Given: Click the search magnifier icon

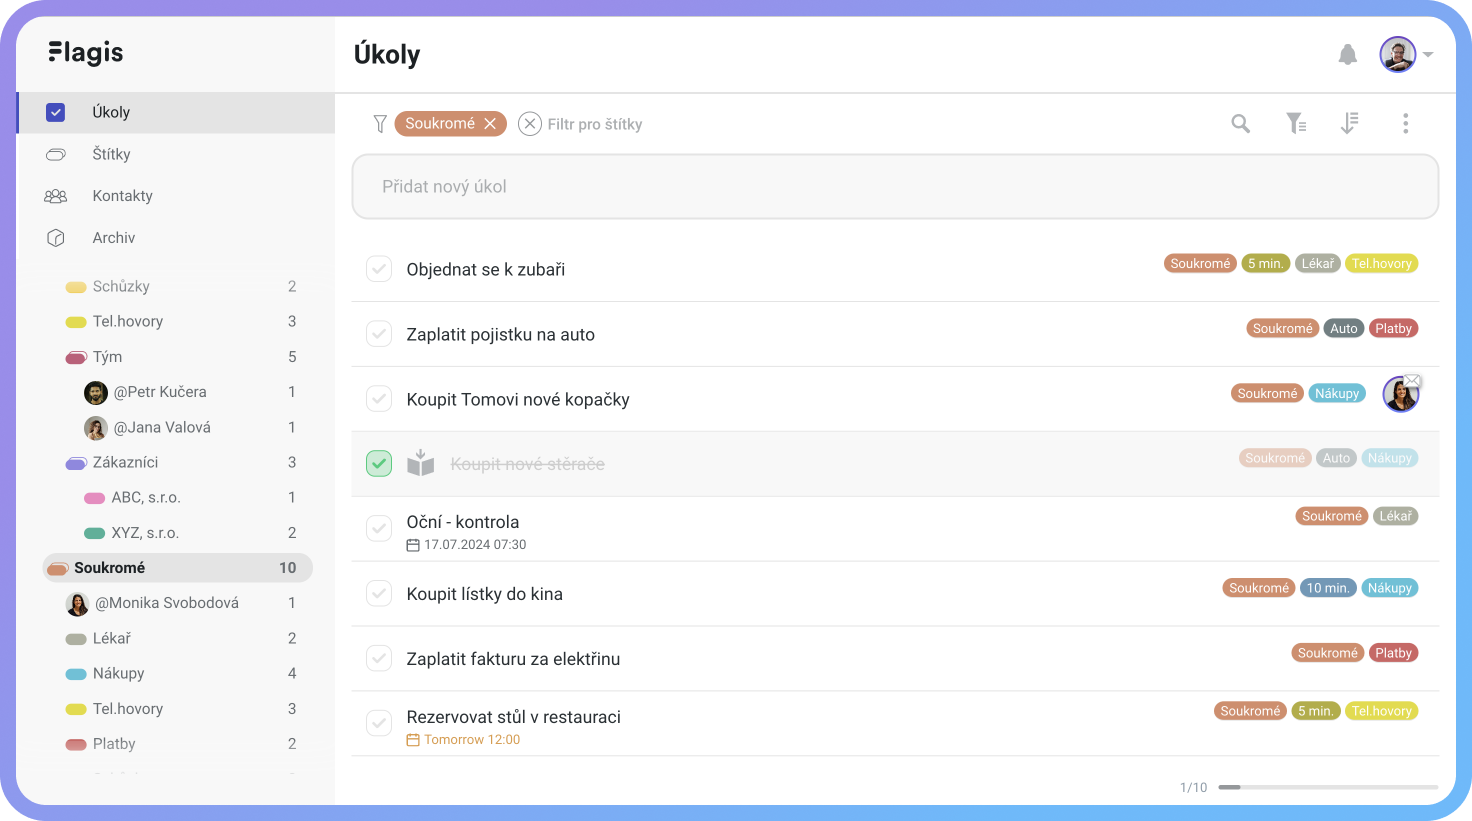Looking at the screenshot, I should click(x=1240, y=123).
